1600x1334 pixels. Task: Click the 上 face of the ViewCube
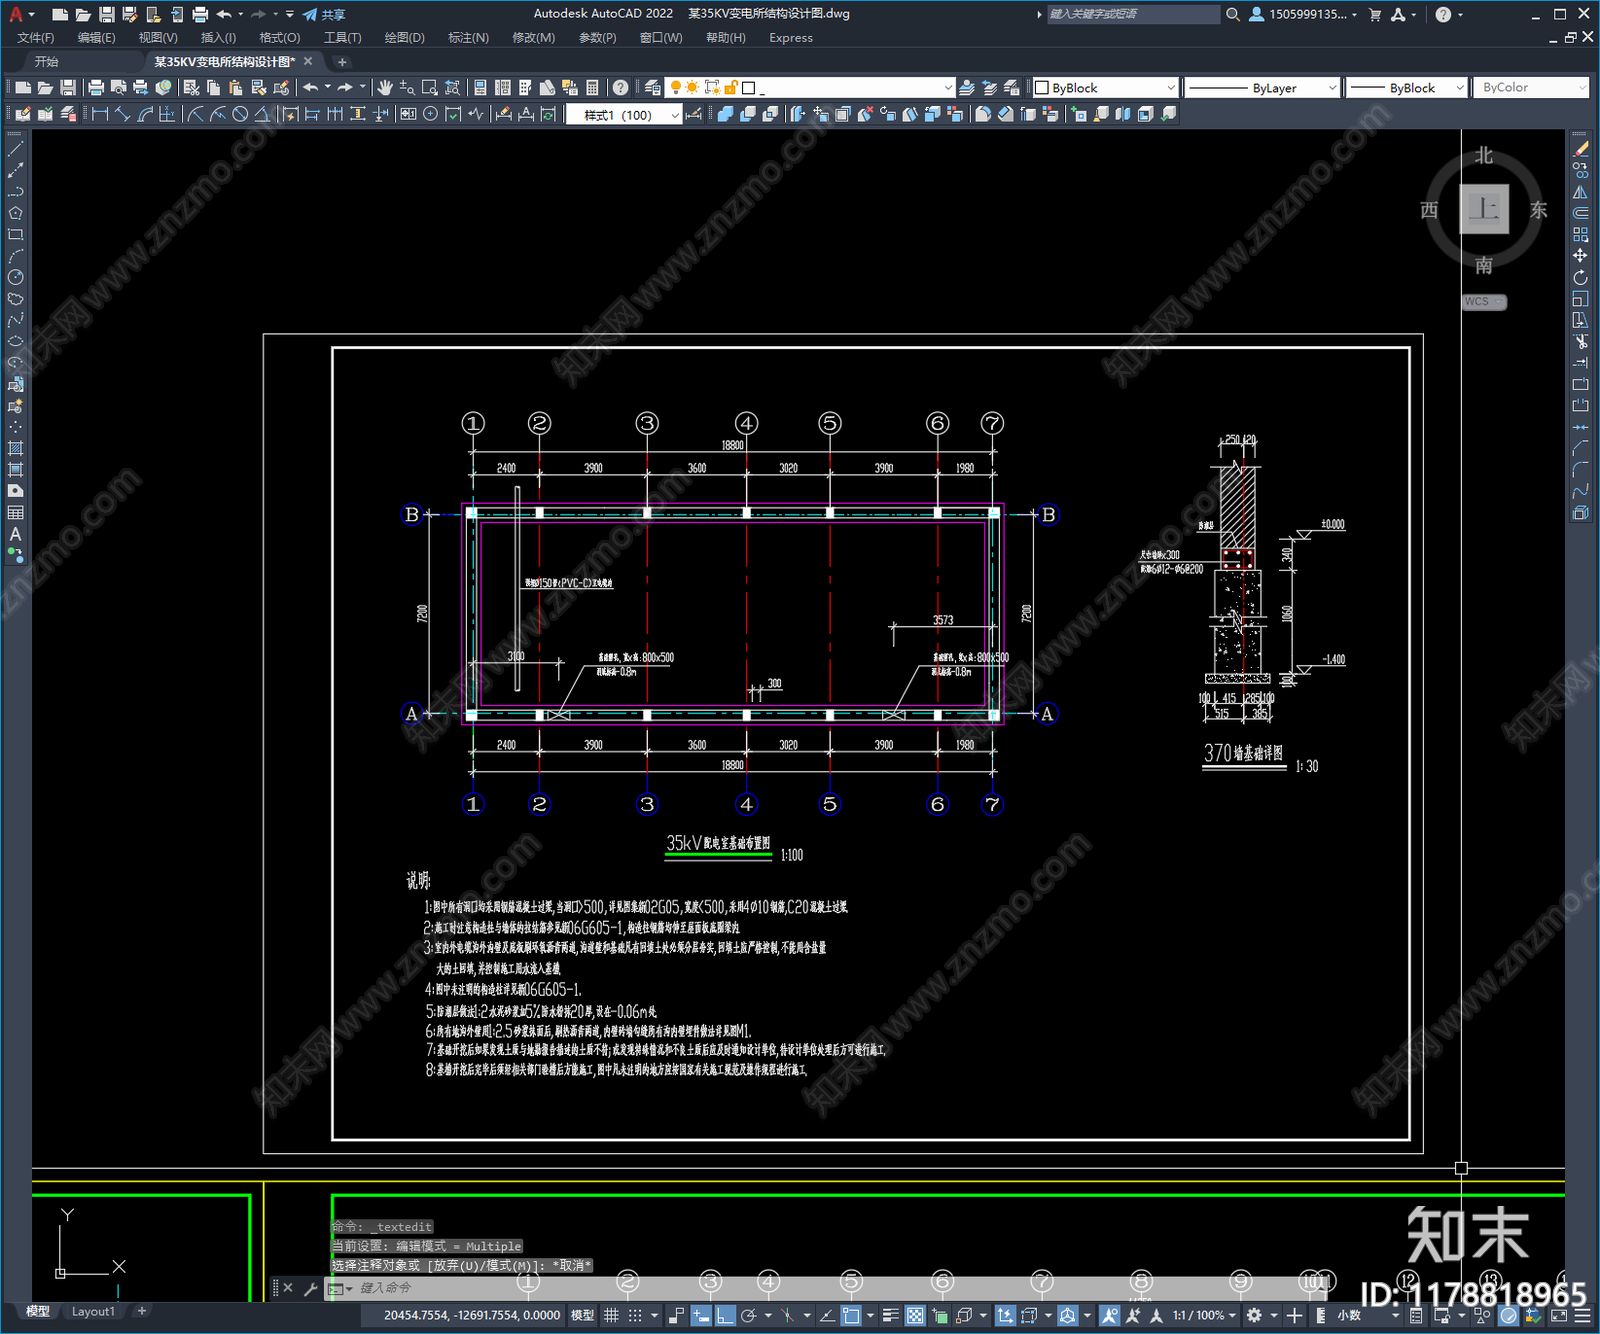coord(1484,209)
